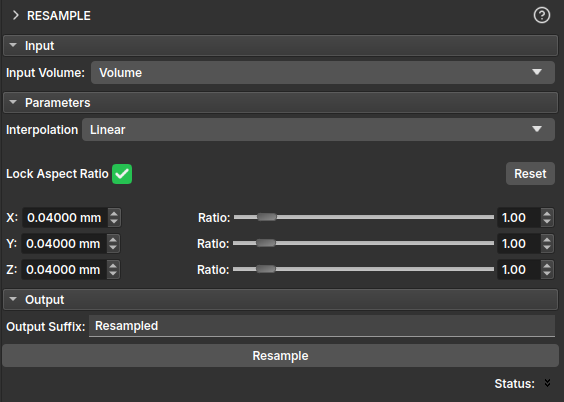564x402 pixels.
Task: Click the Reset button
Action: [530, 174]
